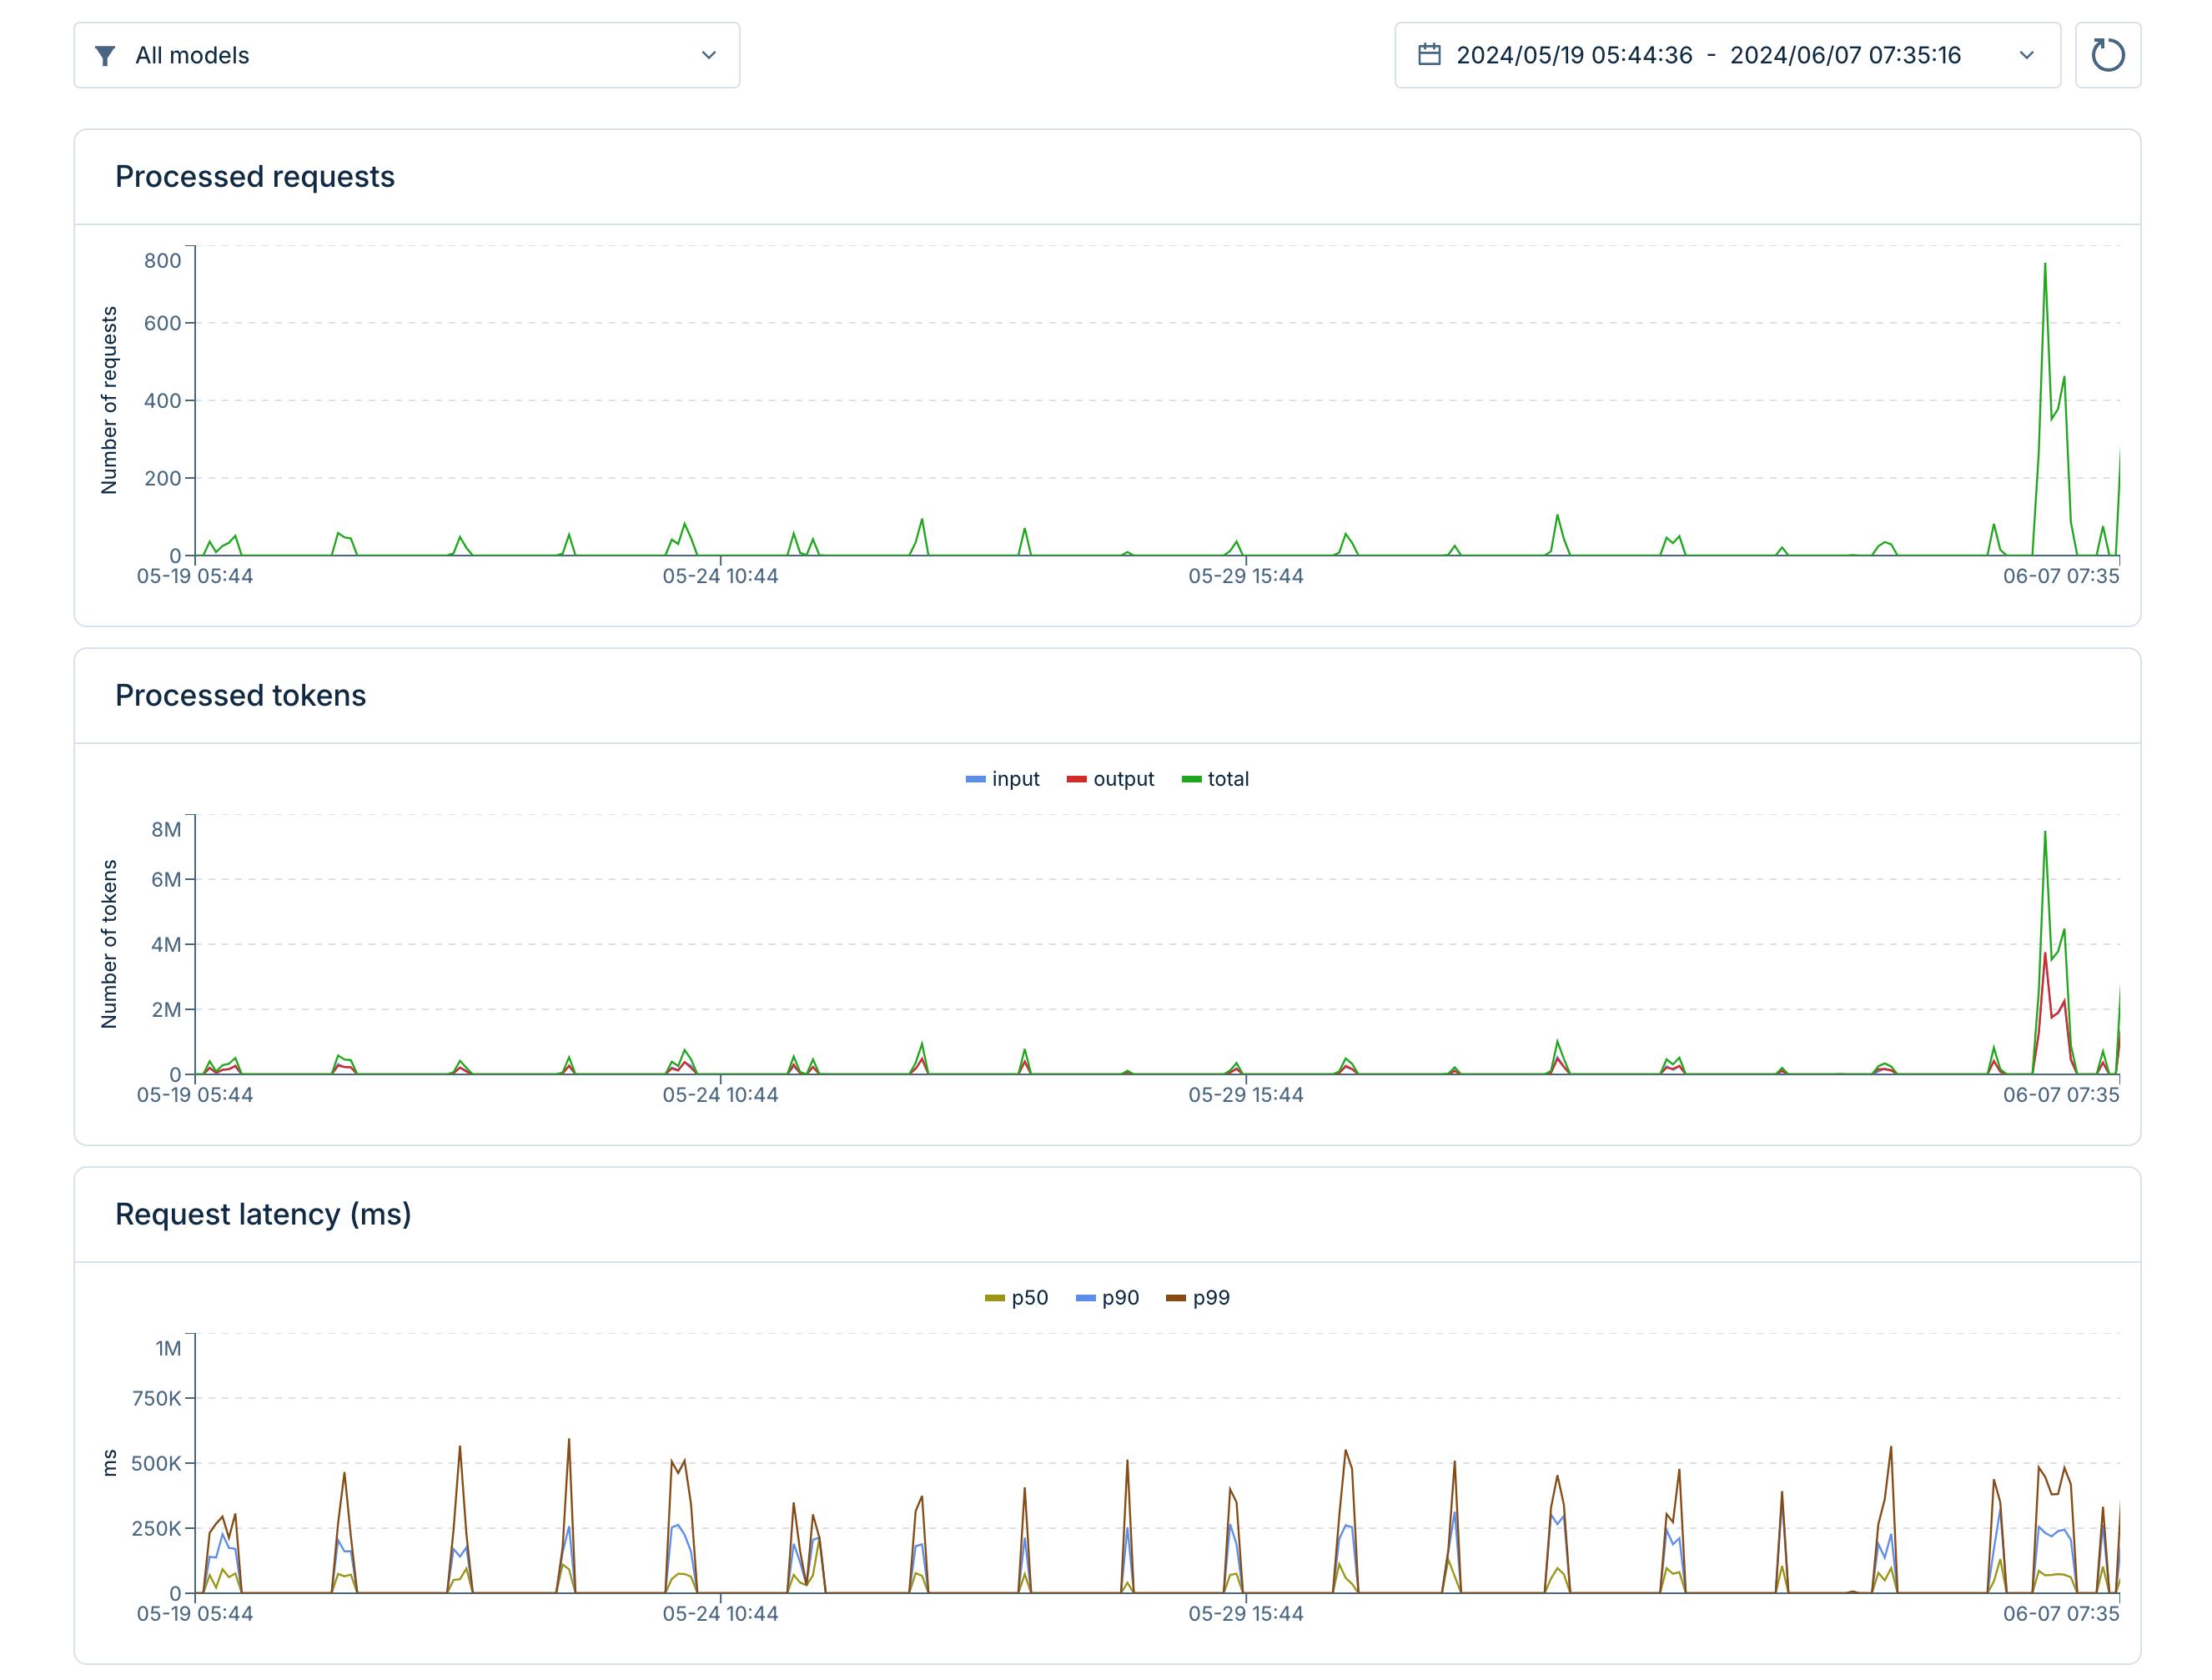Screen dimensions: 2212x1680
Task: Click the chevron beside All models
Action: point(709,55)
